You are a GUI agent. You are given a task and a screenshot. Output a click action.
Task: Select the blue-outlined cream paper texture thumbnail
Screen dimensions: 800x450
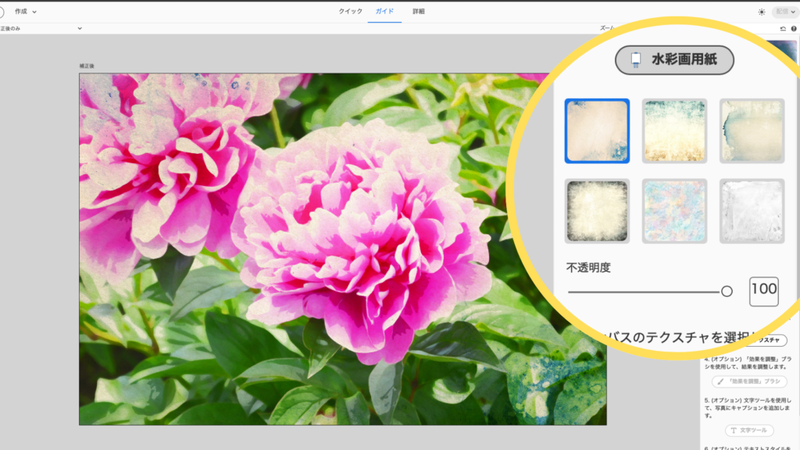[597, 131]
